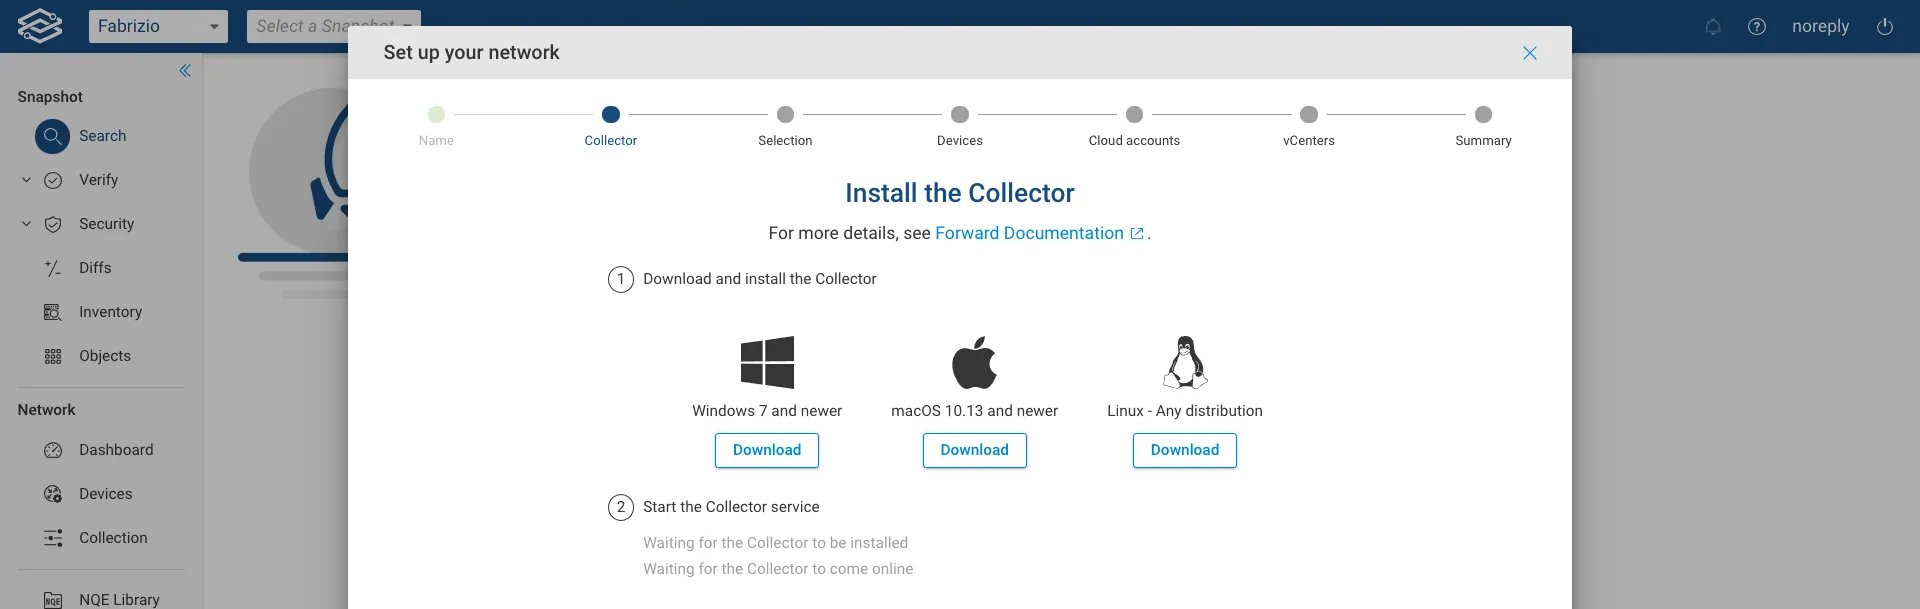Download the Linux collector
Viewport: 1920px width, 609px height.
[1185, 450]
